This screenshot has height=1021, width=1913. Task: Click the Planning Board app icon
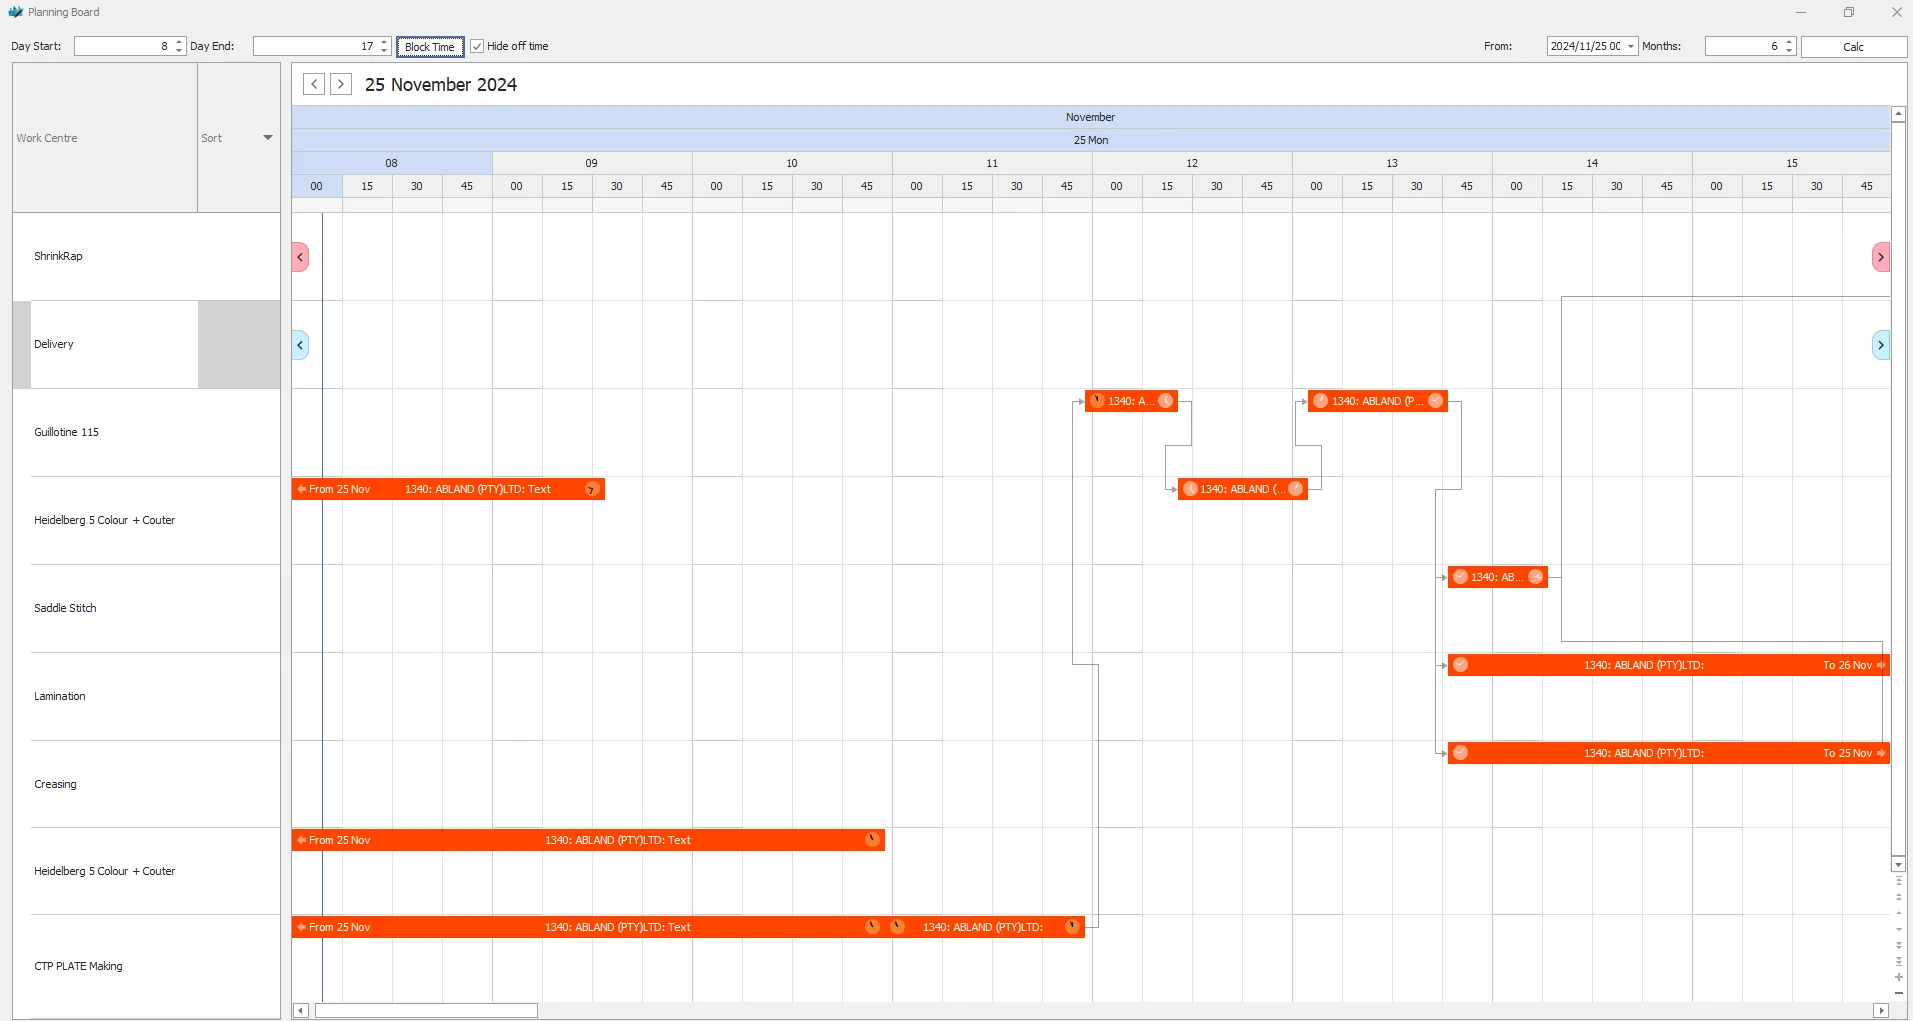(15, 12)
